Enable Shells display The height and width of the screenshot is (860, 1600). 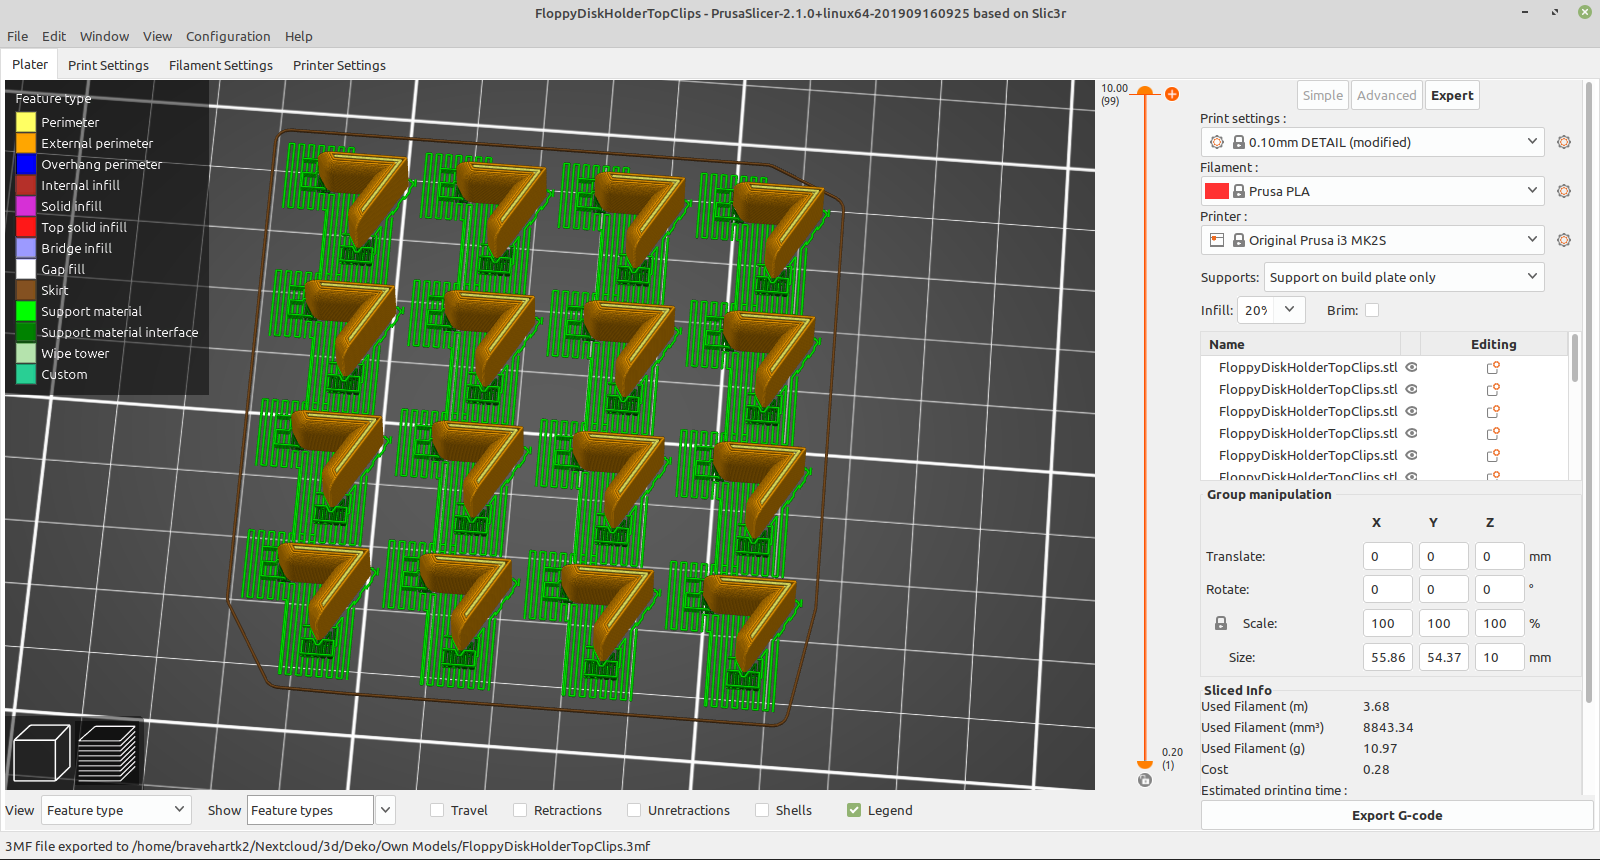pos(762,810)
